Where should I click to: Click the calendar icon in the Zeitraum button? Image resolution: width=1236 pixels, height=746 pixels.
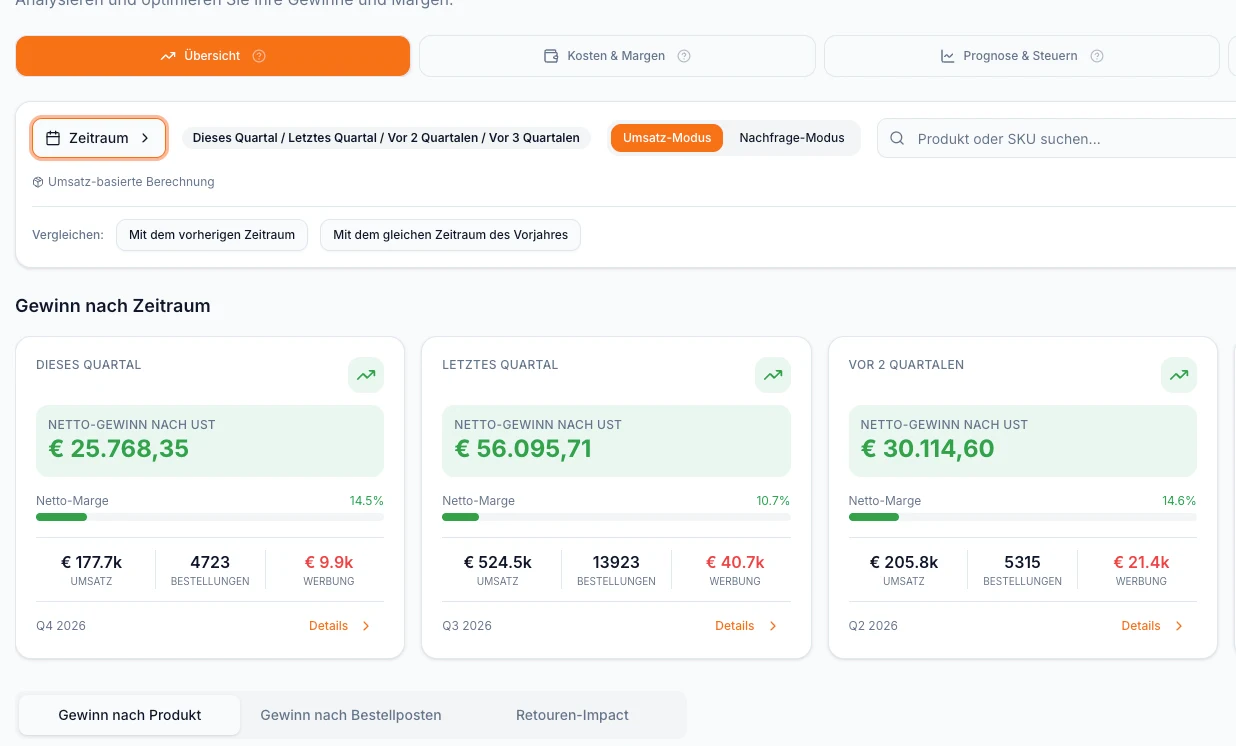53,138
